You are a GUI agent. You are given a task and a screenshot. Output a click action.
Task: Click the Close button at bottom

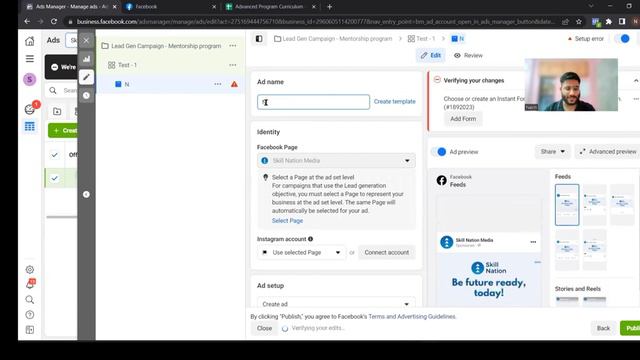264,328
